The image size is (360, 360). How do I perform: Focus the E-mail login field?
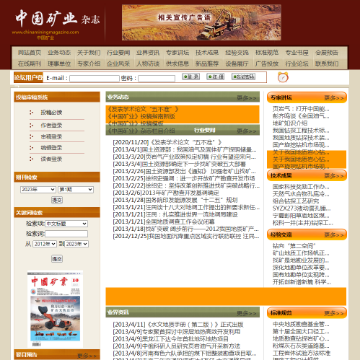click(94, 79)
